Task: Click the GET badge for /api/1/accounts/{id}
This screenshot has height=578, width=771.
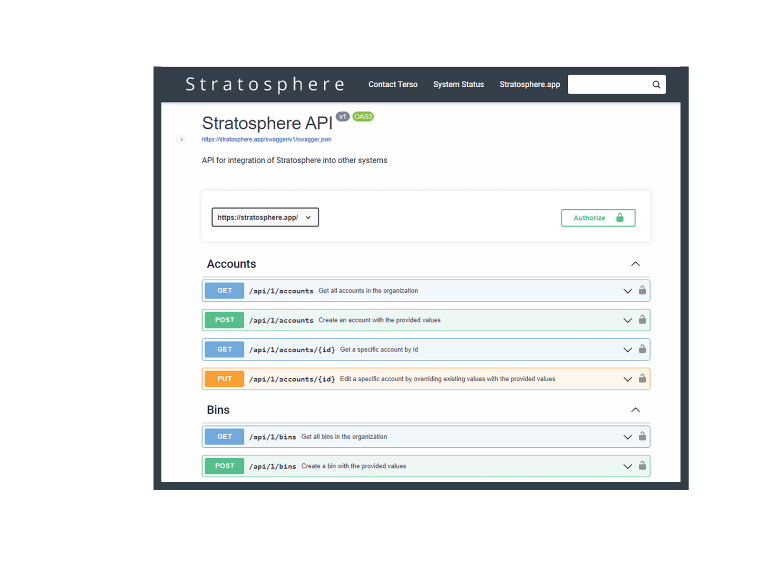Action: click(x=224, y=350)
